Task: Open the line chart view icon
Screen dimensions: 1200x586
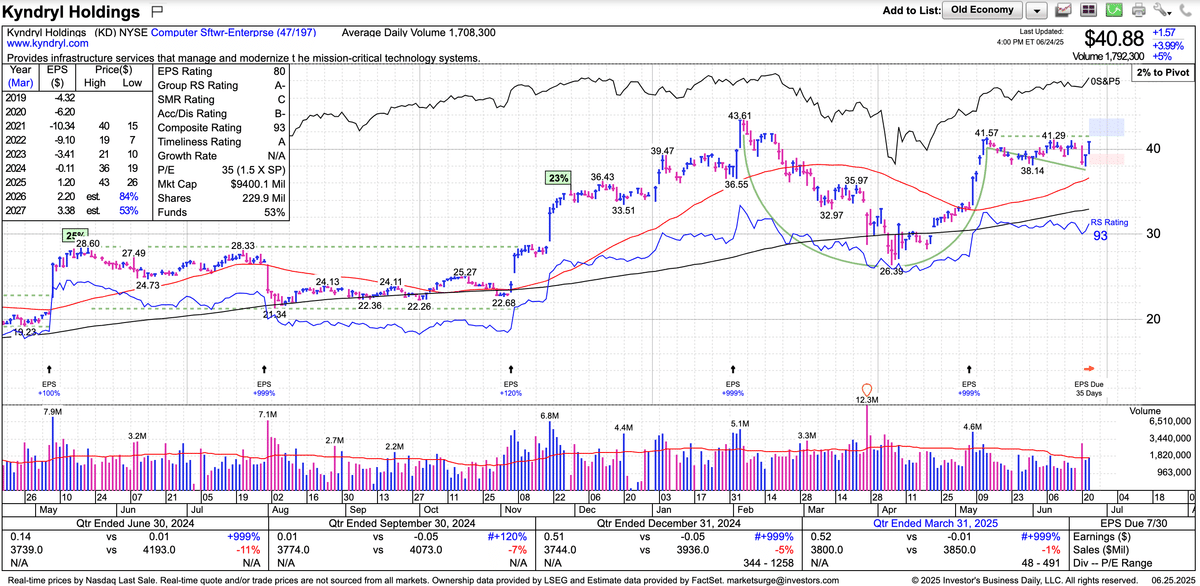Action: [x=1064, y=11]
